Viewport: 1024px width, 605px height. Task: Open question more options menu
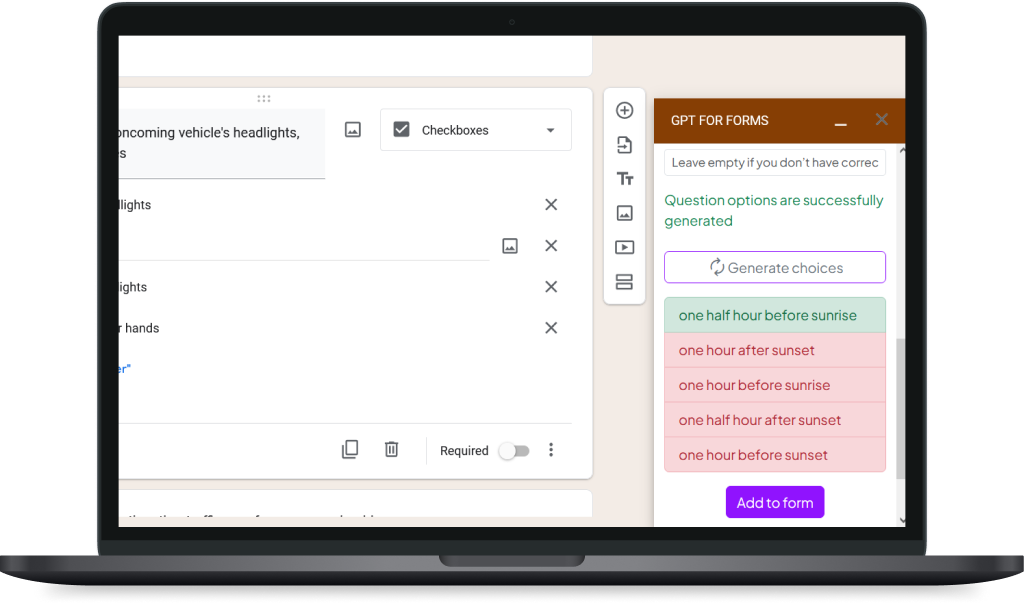pyautogui.click(x=551, y=450)
